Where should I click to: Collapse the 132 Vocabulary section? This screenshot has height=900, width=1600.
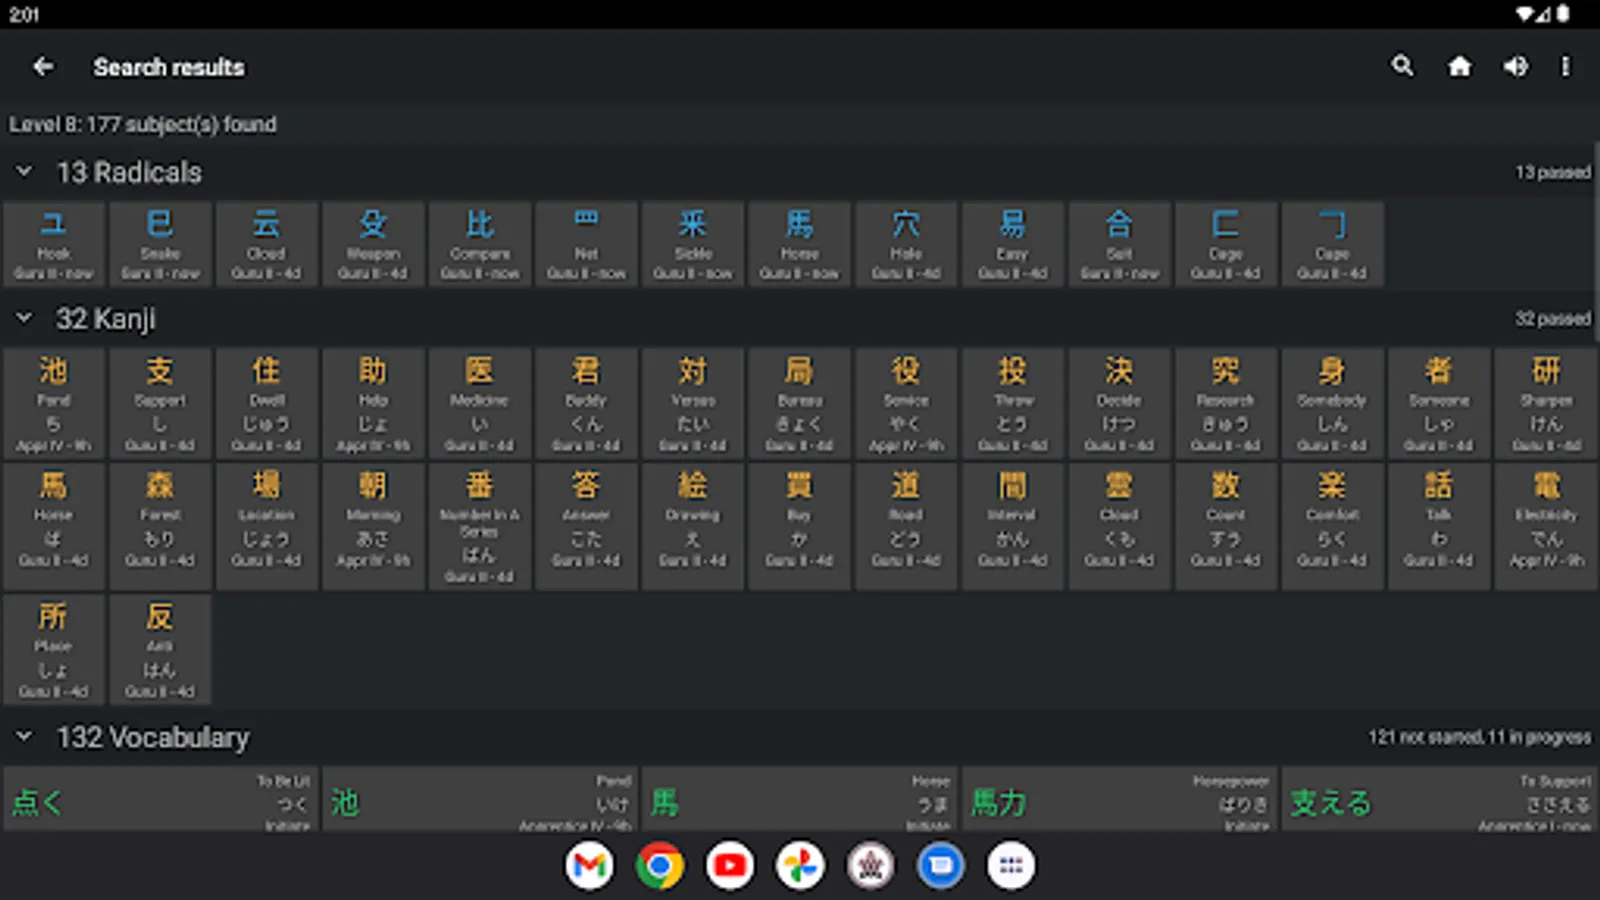[24, 737]
